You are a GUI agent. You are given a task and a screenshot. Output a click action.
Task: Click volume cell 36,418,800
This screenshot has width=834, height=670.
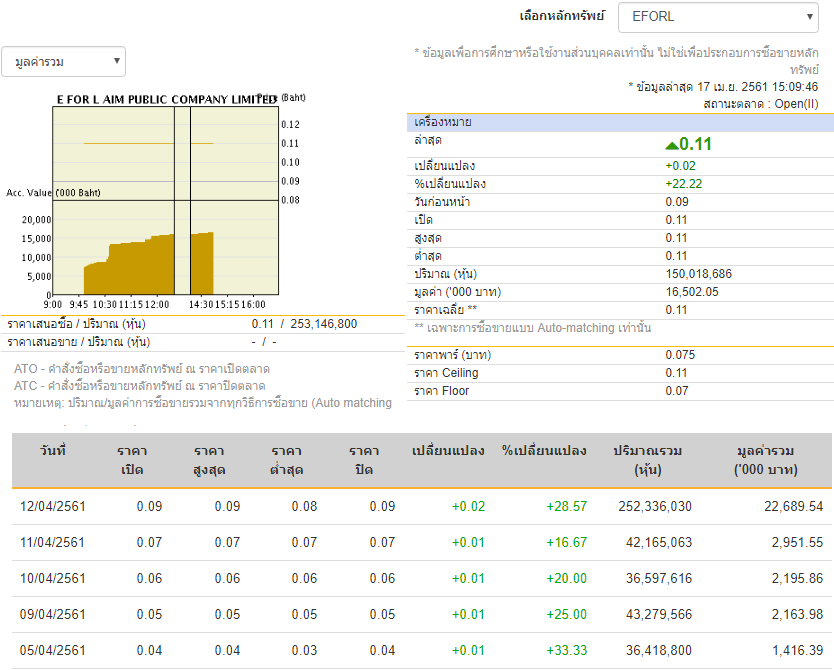[659, 651]
